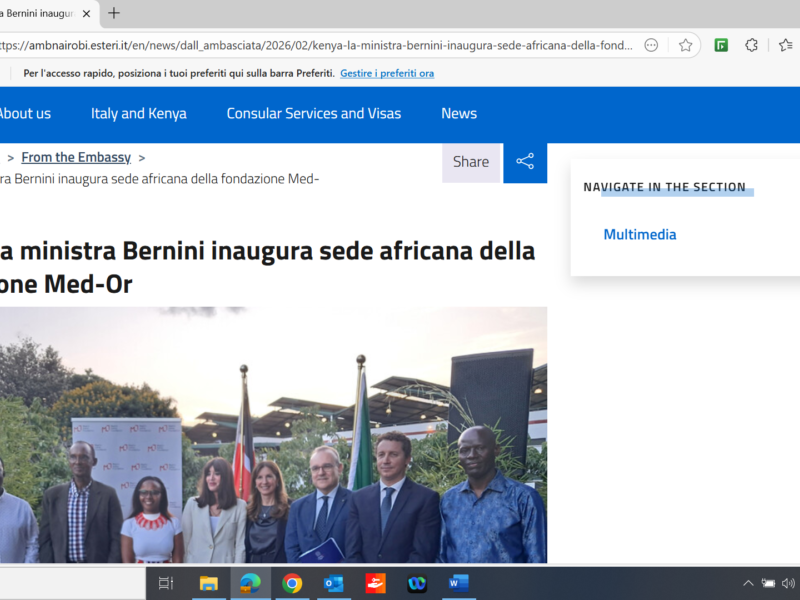The width and height of the screenshot is (800, 600).
Task: Open Outlook from the taskbar
Action: click(333, 584)
